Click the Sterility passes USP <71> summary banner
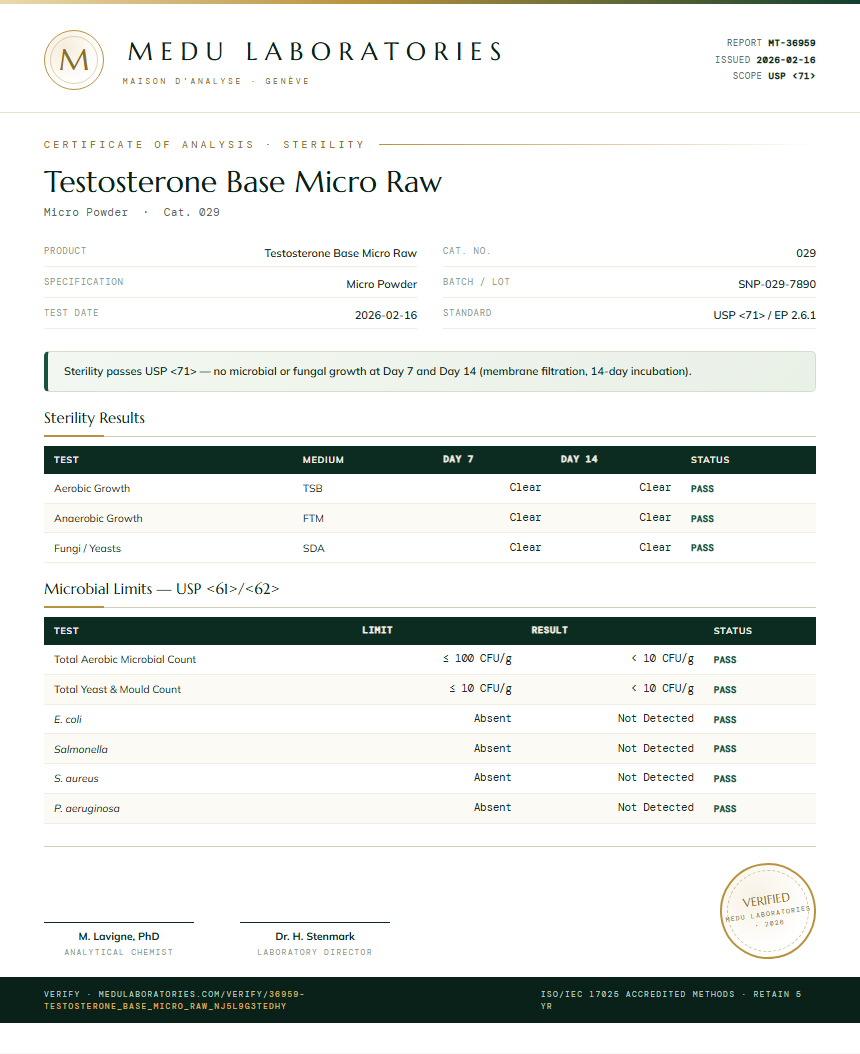Image resolution: width=860 pixels, height=1054 pixels. (430, 371)
